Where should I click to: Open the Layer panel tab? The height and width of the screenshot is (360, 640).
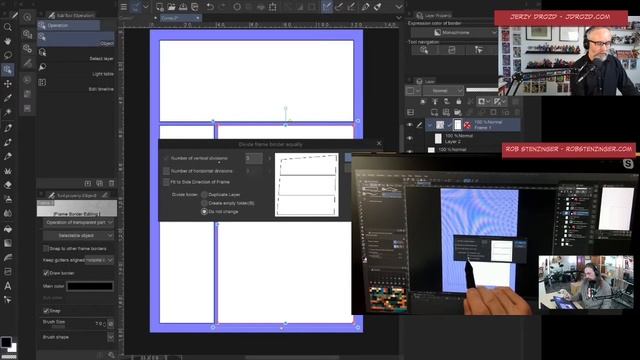[x=424, y=81]
